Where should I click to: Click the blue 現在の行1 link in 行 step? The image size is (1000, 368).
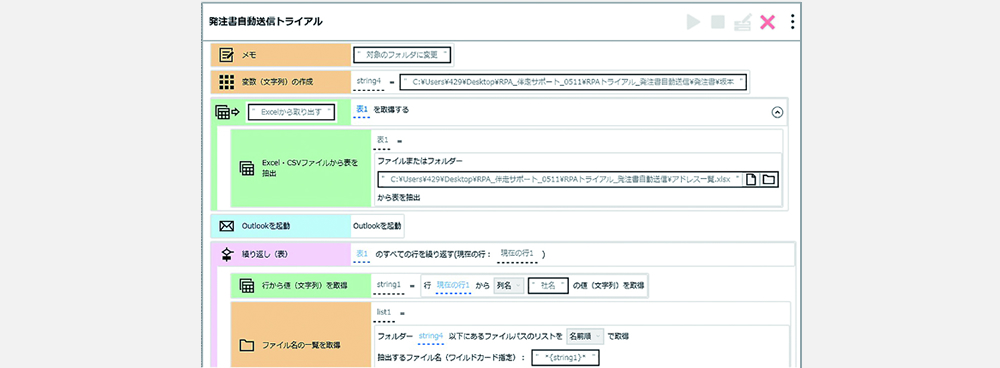pyautogui.click(x=453, y=286)
